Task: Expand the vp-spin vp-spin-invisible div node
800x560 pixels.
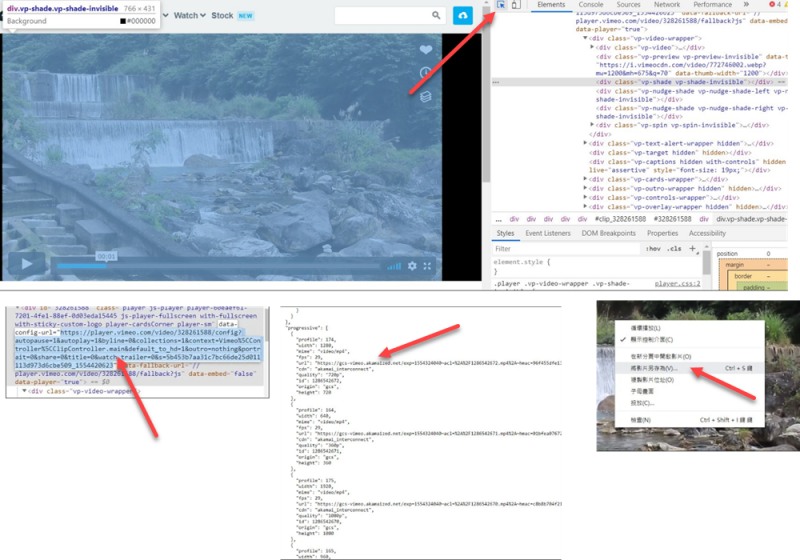Action: point(592,125)
